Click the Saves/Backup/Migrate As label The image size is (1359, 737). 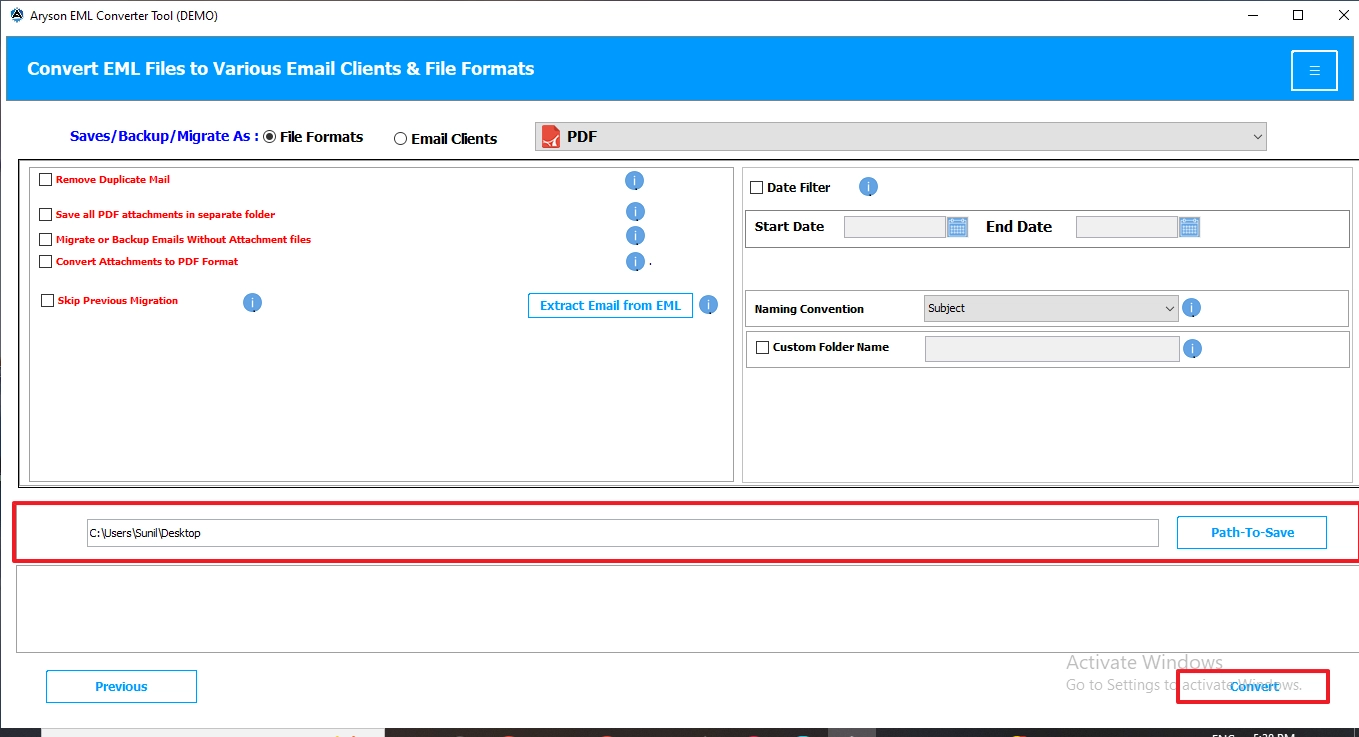tap(164, 136)
